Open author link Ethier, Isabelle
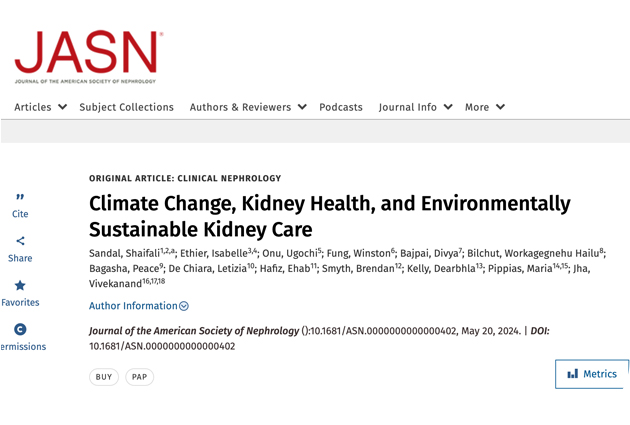This screenshot has width=630, height=425. click(x=214, y=254)
